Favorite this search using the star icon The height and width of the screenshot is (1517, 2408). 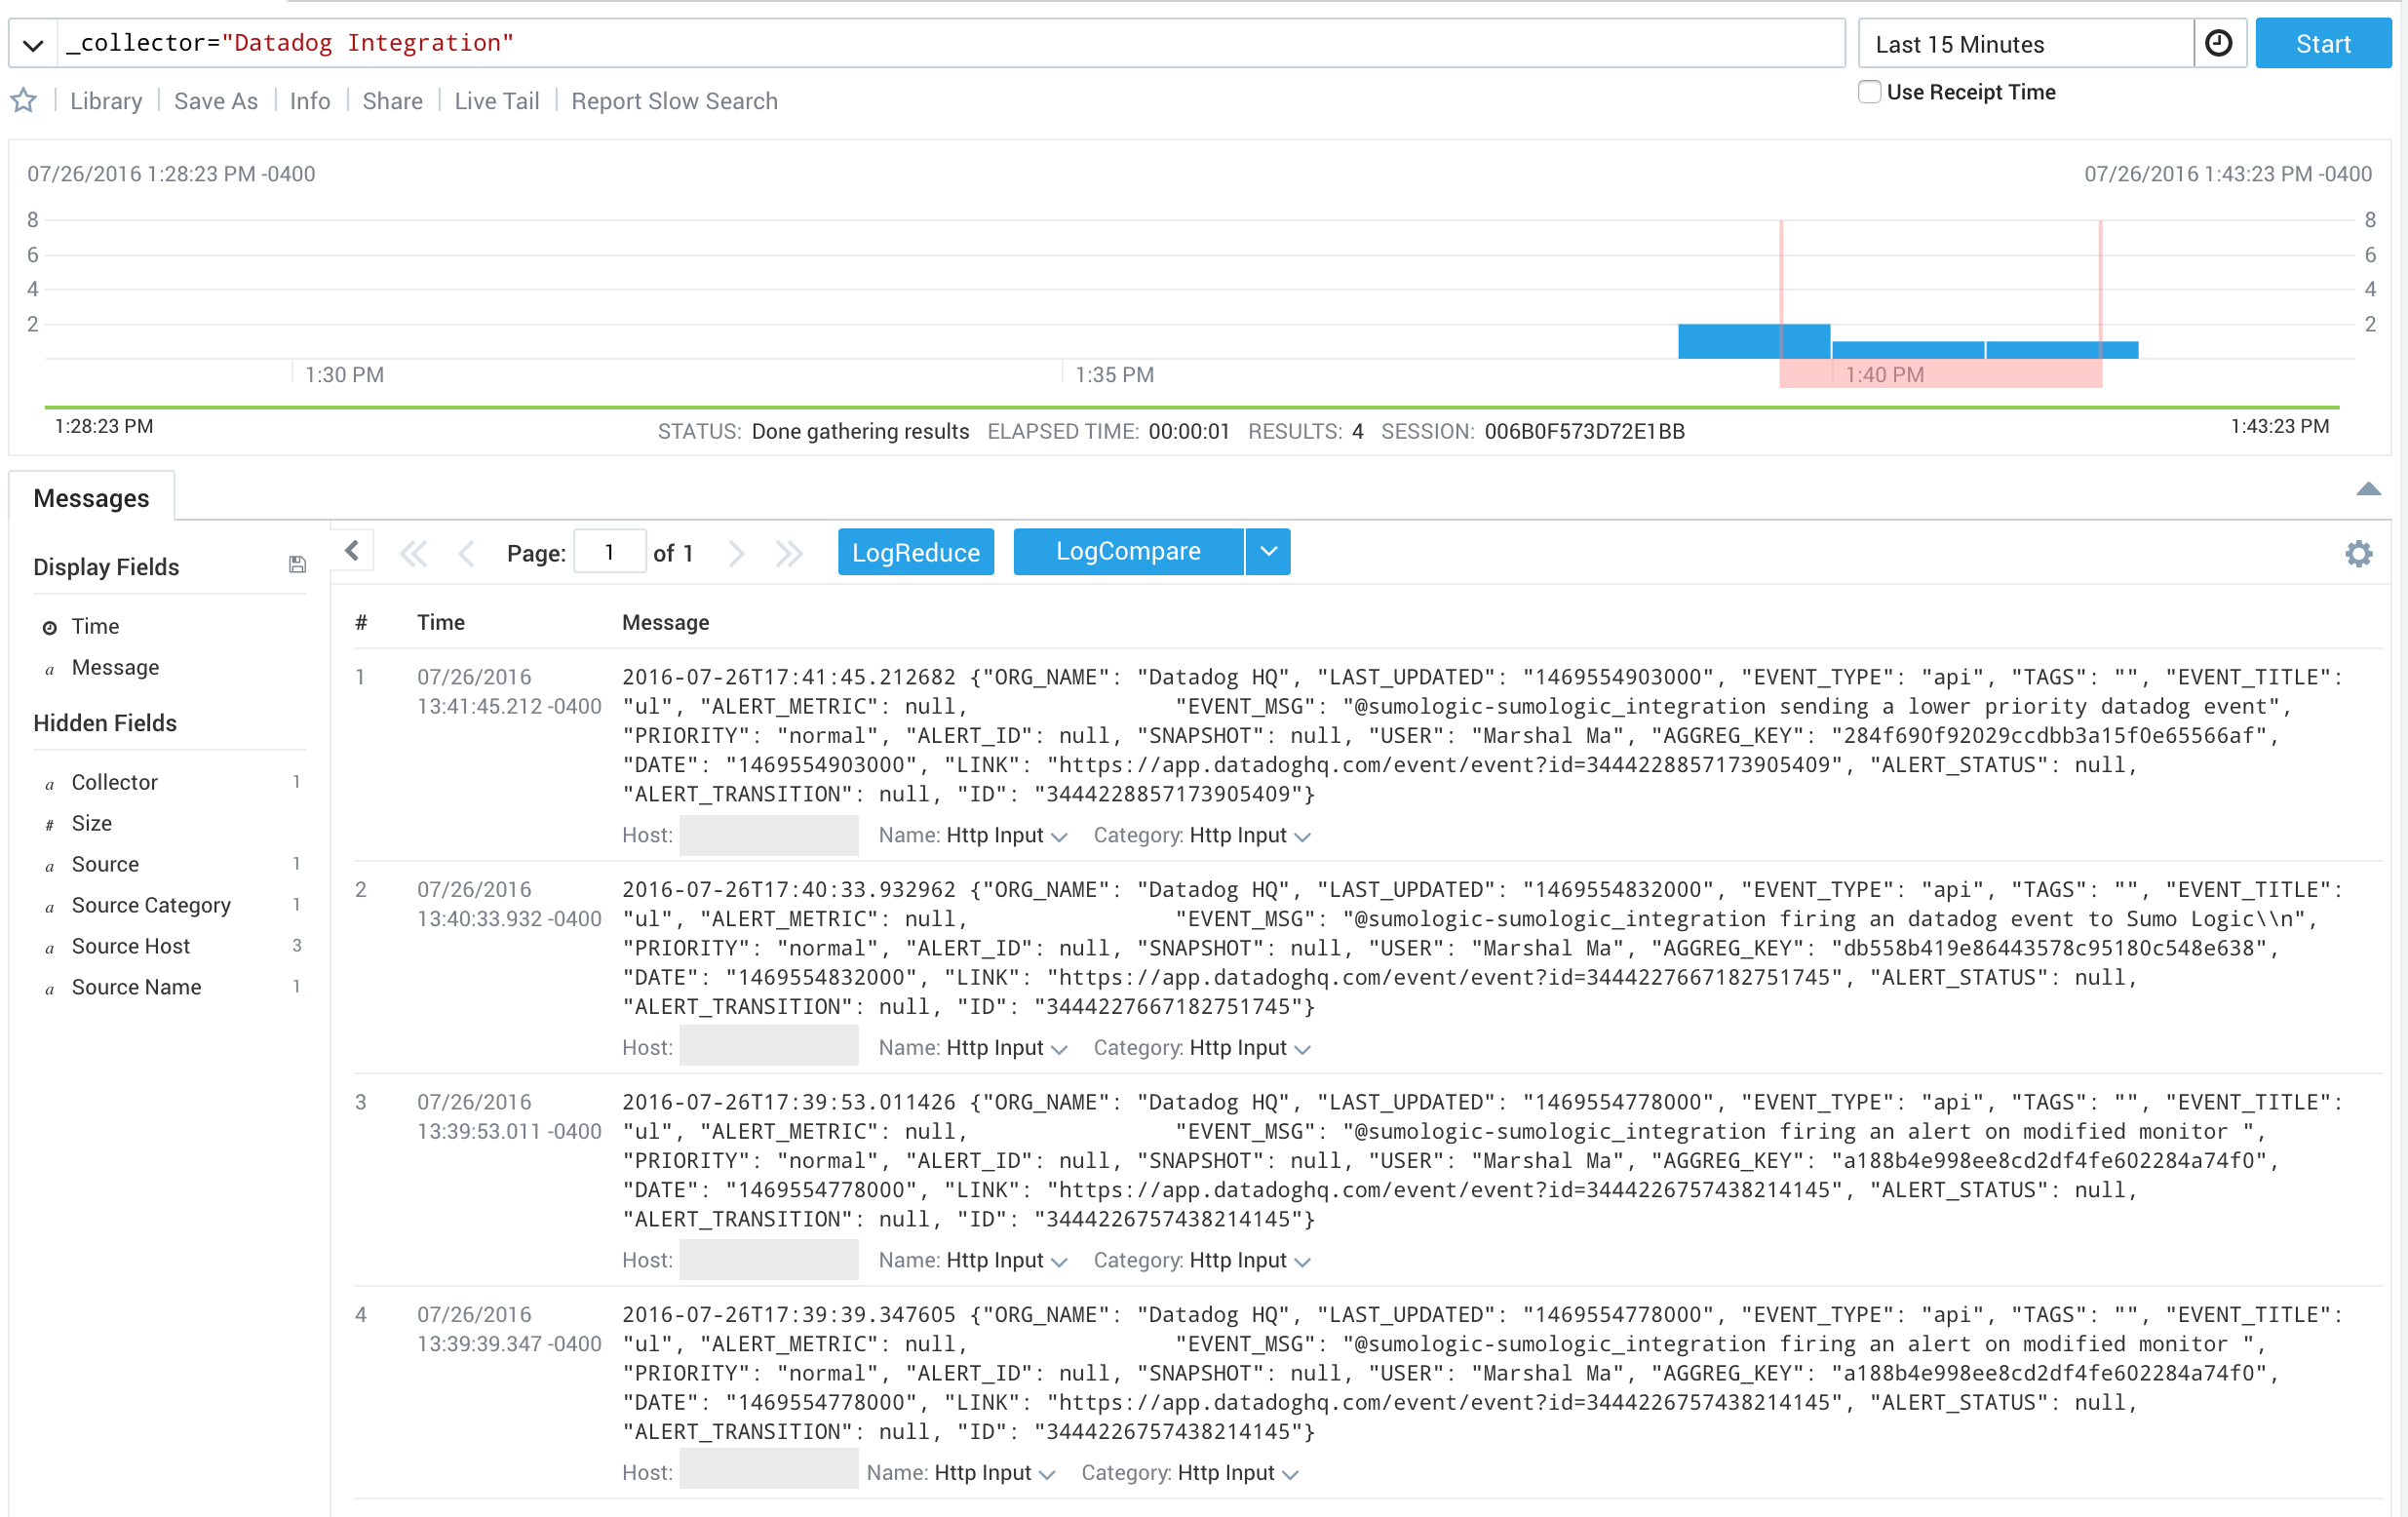click(x=23, y=100)
